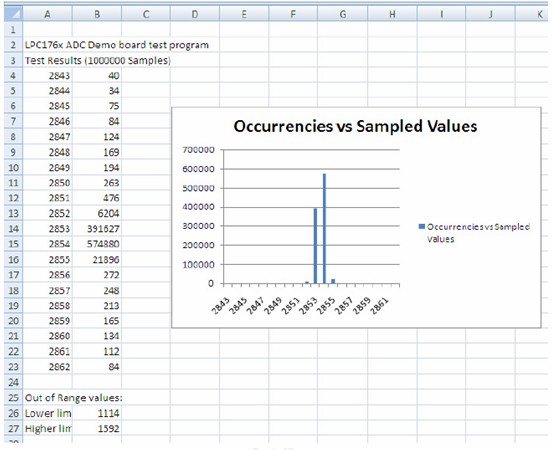Select the chart legend entry text
Viewport: 553px width, 450px height.
pos(478,233)
